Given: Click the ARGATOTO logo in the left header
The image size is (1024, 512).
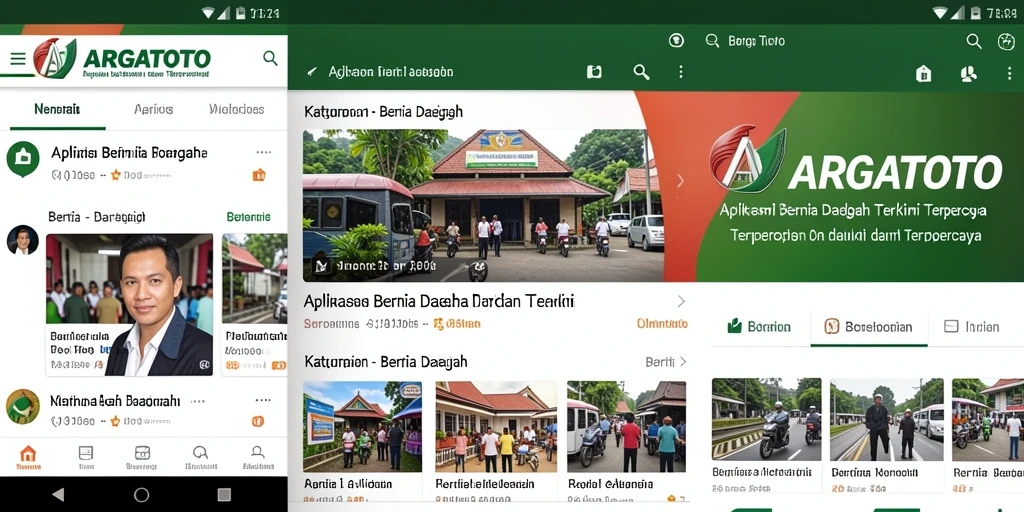Looking at the screenshot, I should pos(122,59).
